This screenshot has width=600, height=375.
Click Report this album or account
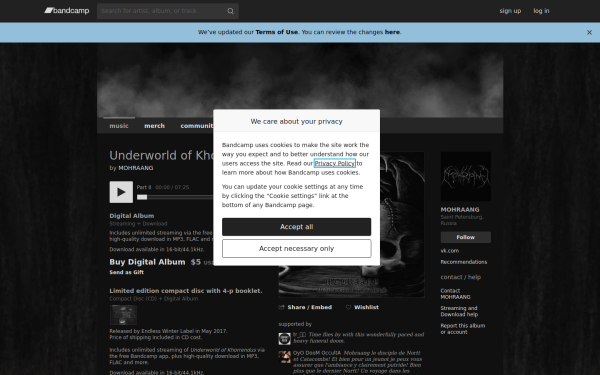[x=463, y=329]
